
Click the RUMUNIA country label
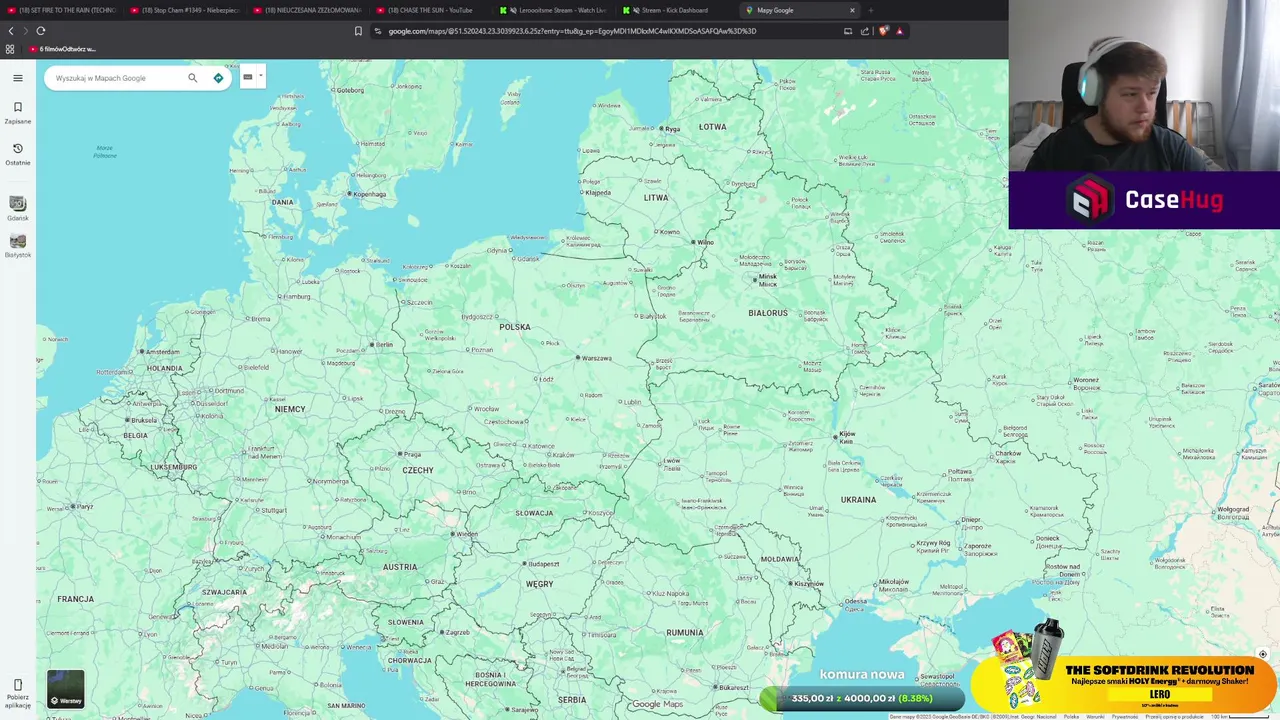685,632
